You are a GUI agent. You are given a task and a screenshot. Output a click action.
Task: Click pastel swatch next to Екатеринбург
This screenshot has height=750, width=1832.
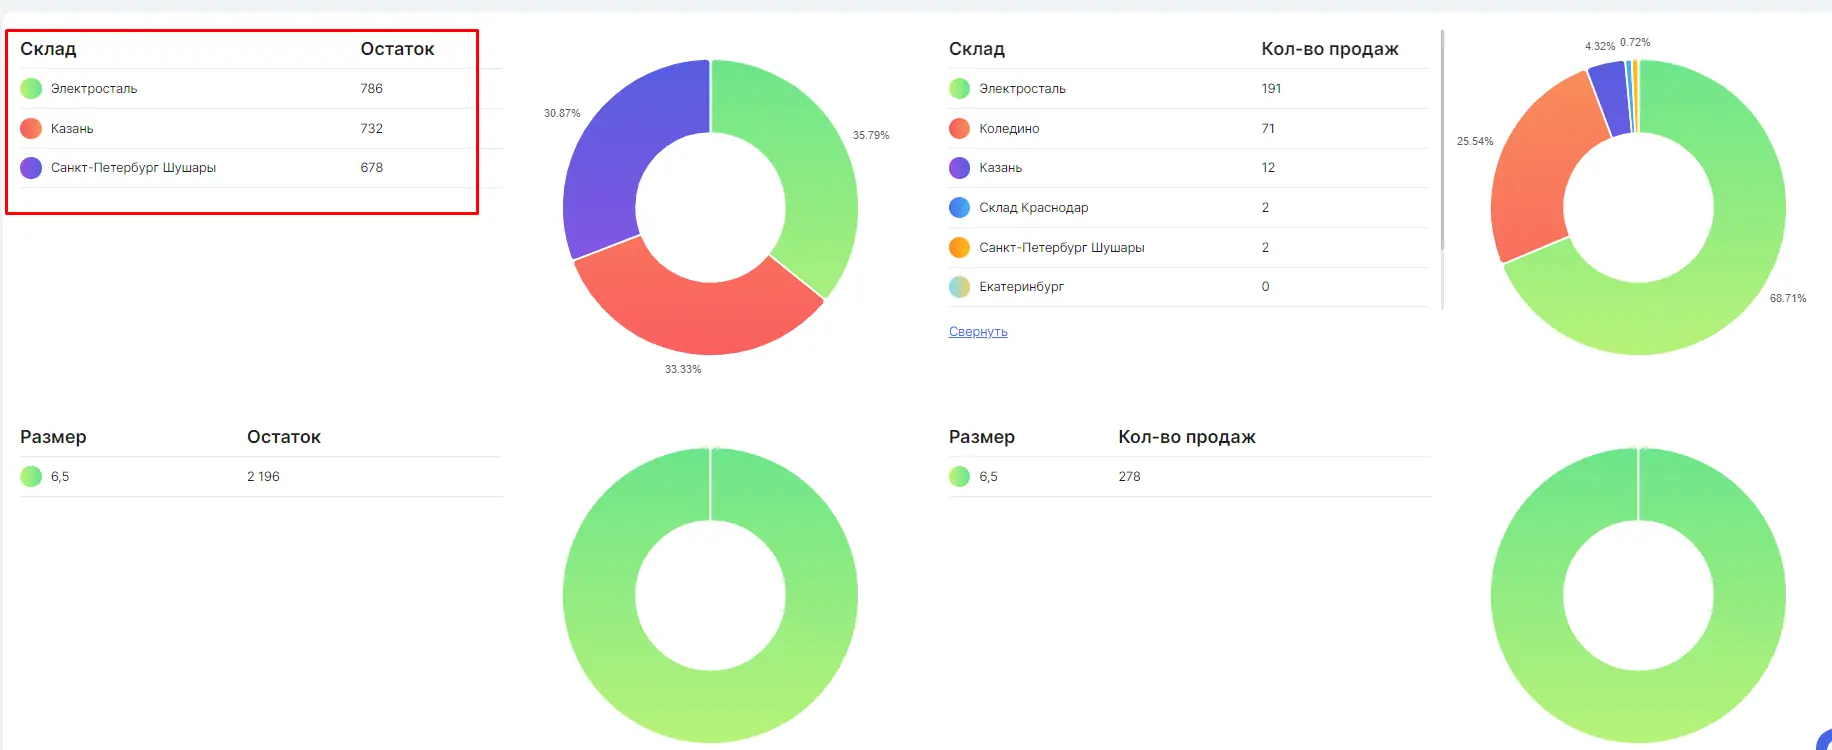click(x=959, y=286)
